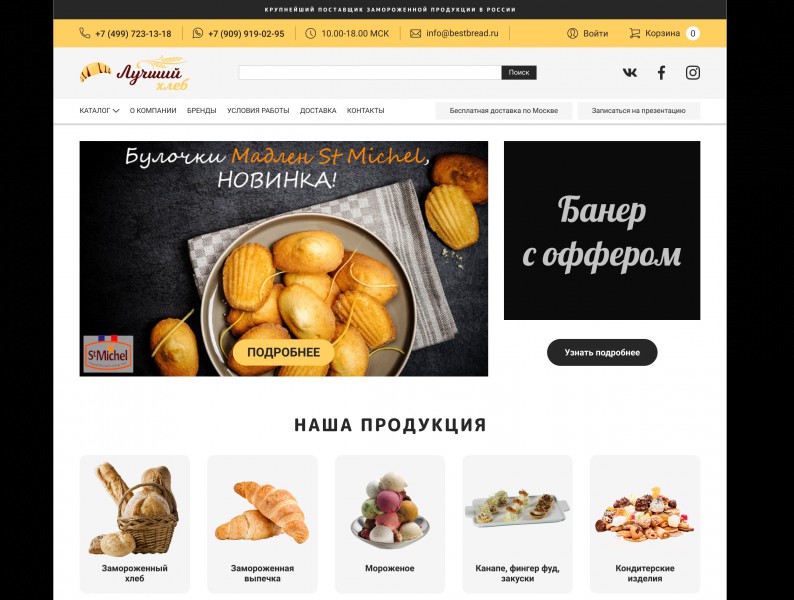The height and width of the screenshot is (600, 794).
Task: Open the Мороженое product category tile
Action: coord(390,524)
